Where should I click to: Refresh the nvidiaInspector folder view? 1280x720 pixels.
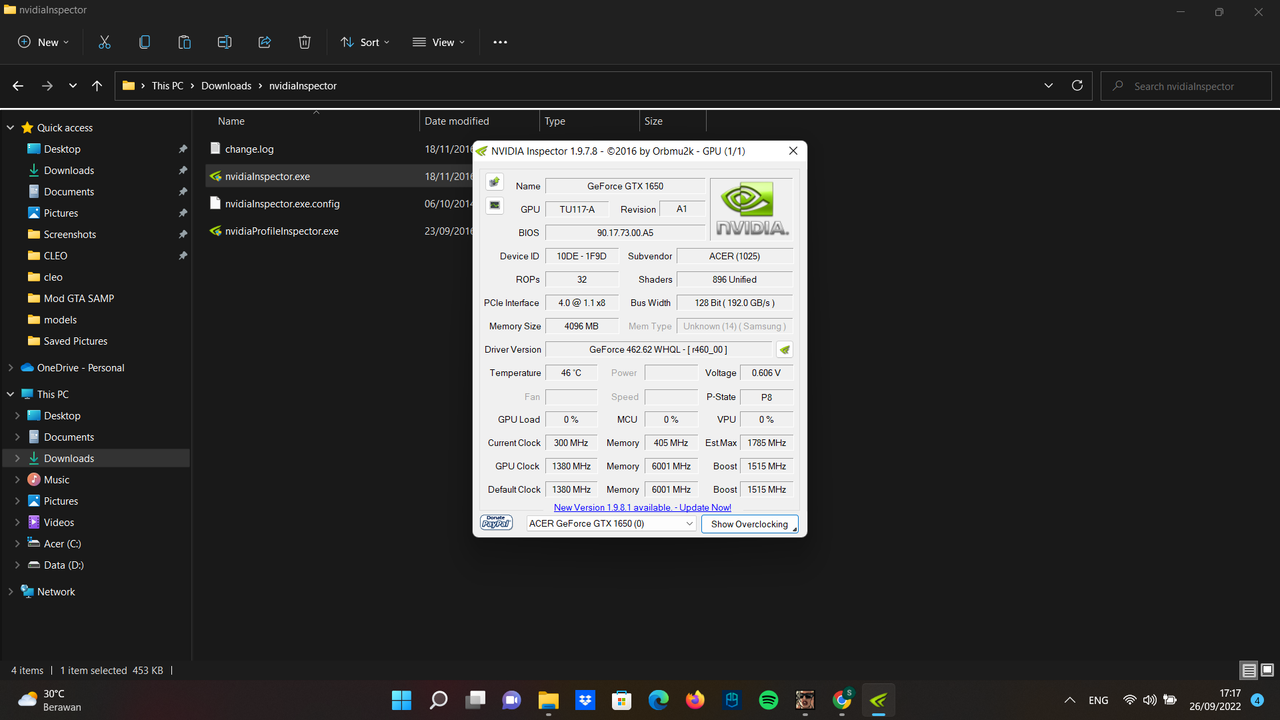pos(1077,86)
